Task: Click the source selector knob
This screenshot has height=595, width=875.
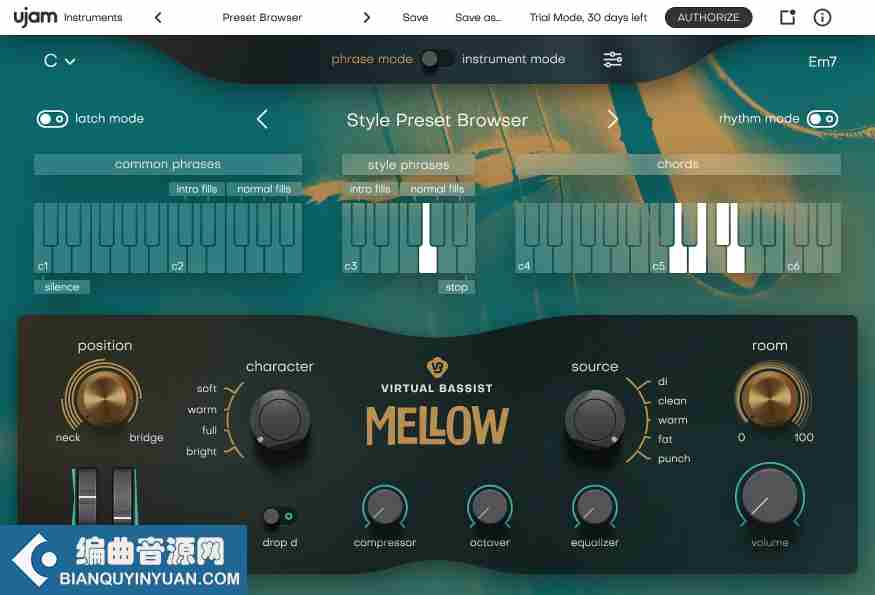Action: 595,419
